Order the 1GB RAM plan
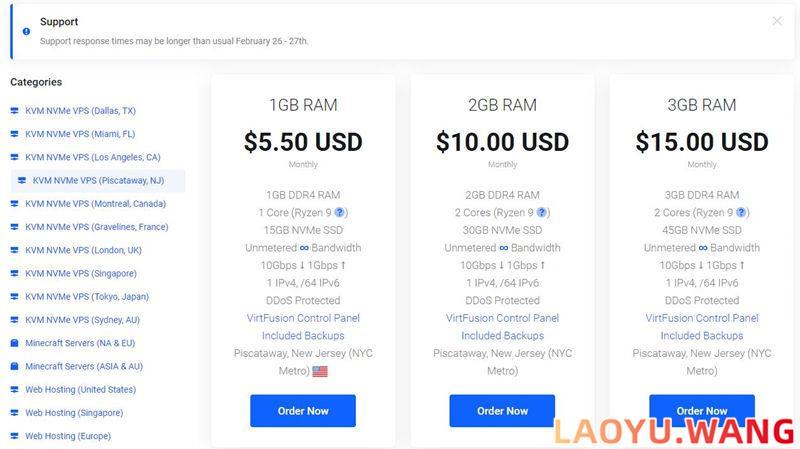Viewport: 800px width, 449px height. point(303,411)
